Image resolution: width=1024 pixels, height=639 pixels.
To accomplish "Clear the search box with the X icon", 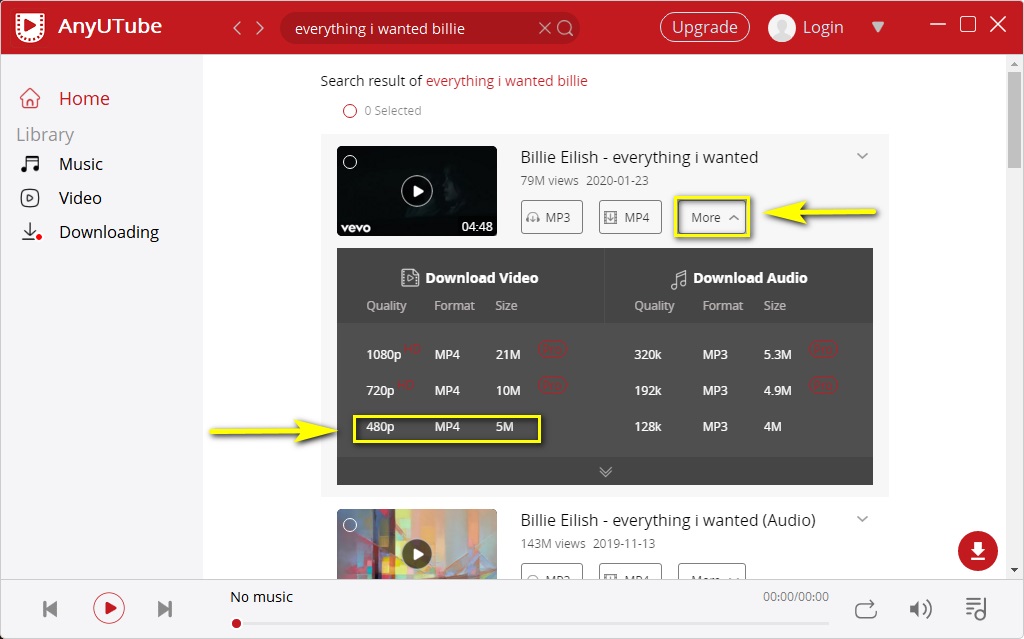I will click(x=545, y=28).
